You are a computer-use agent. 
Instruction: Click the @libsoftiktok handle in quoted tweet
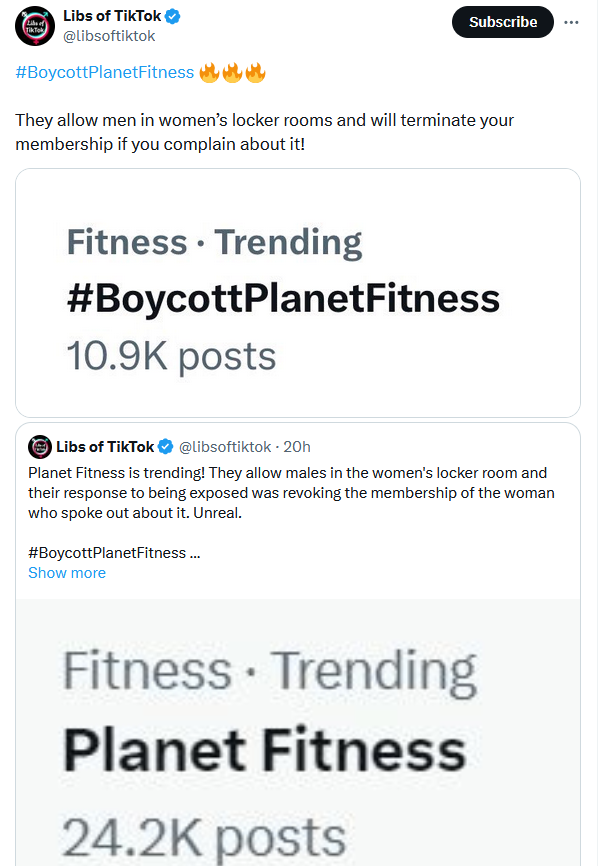[x=225, y=447]
